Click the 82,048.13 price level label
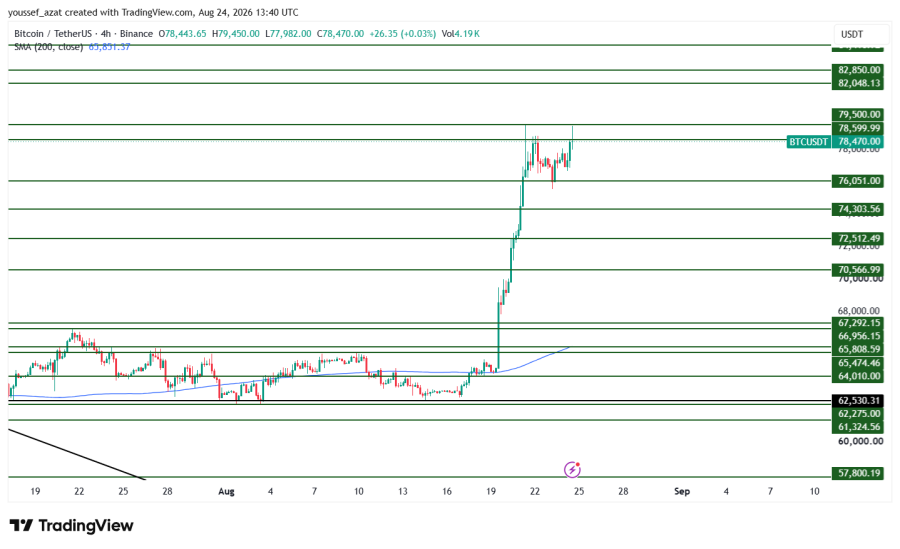 pos(858,83)
